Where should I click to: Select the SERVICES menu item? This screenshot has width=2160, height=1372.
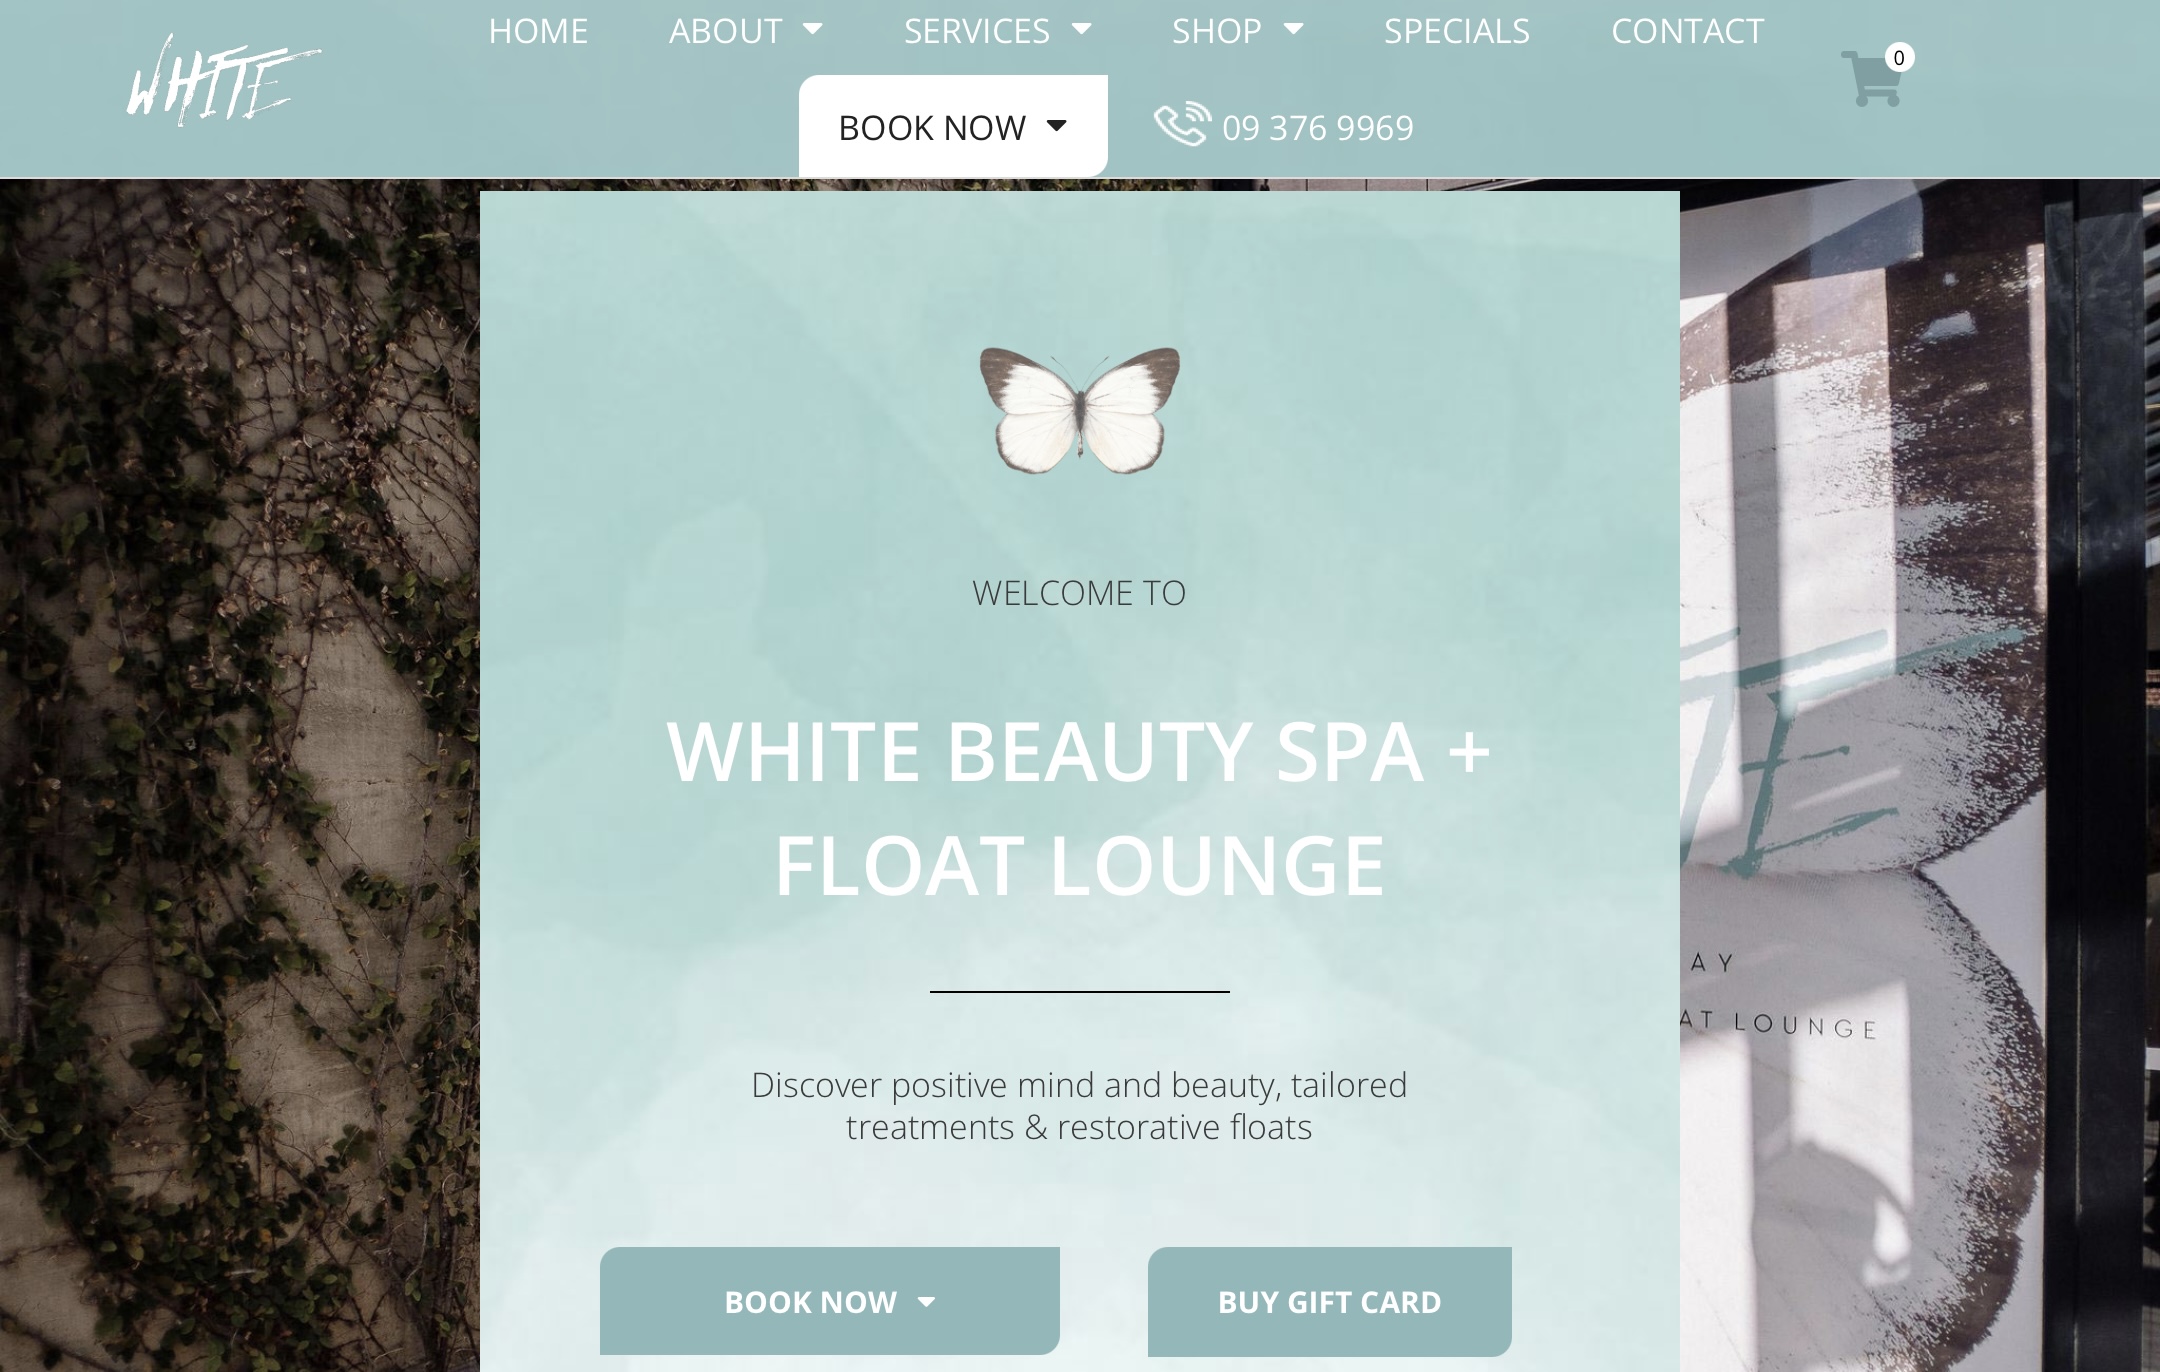(x=977, y=31)
